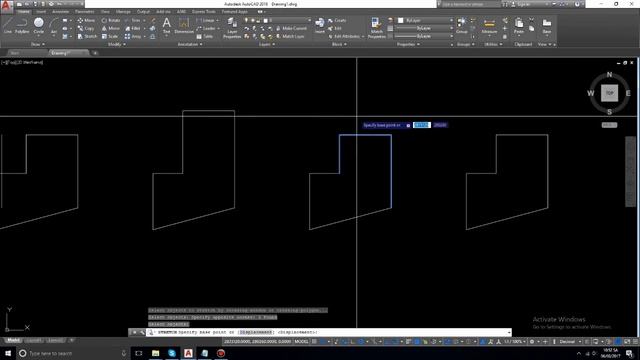This screenshot has width=640, height=360.
Task: Switch to the Insert ribbon tab
Action: [x=41, y=12]
